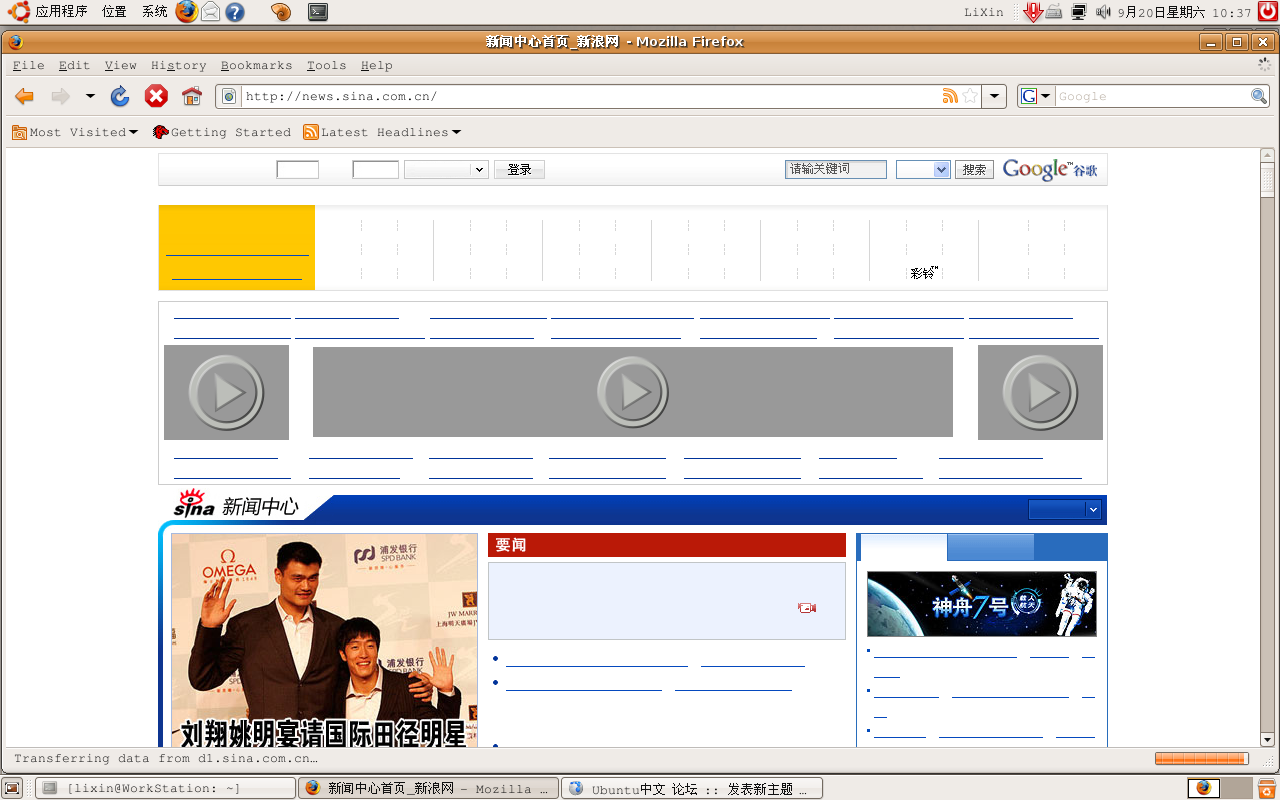Screen dimensions: 1280x800
Task: Switch to the lixin@WorkStation terminal window
Action: pos(166,788)
